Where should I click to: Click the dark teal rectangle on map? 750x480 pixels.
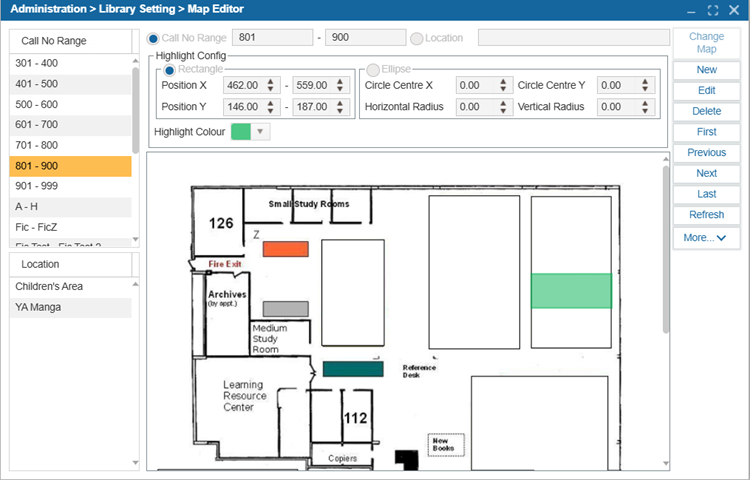click(x=353, y=369)
